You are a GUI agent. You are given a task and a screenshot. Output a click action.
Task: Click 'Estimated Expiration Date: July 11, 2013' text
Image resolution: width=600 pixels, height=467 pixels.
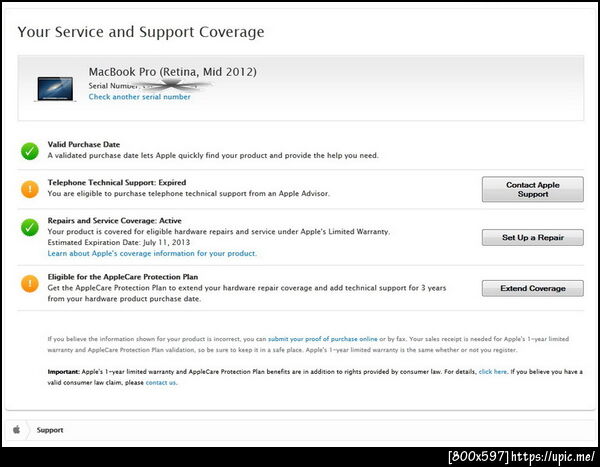coord(119,242)
